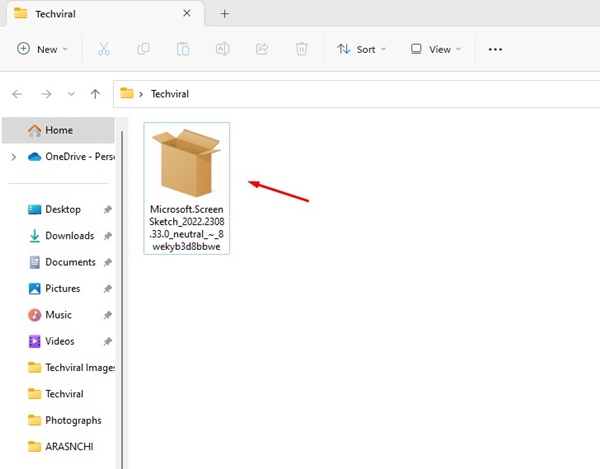Click the Copy icon in toolbar

(x=143, y=49)
